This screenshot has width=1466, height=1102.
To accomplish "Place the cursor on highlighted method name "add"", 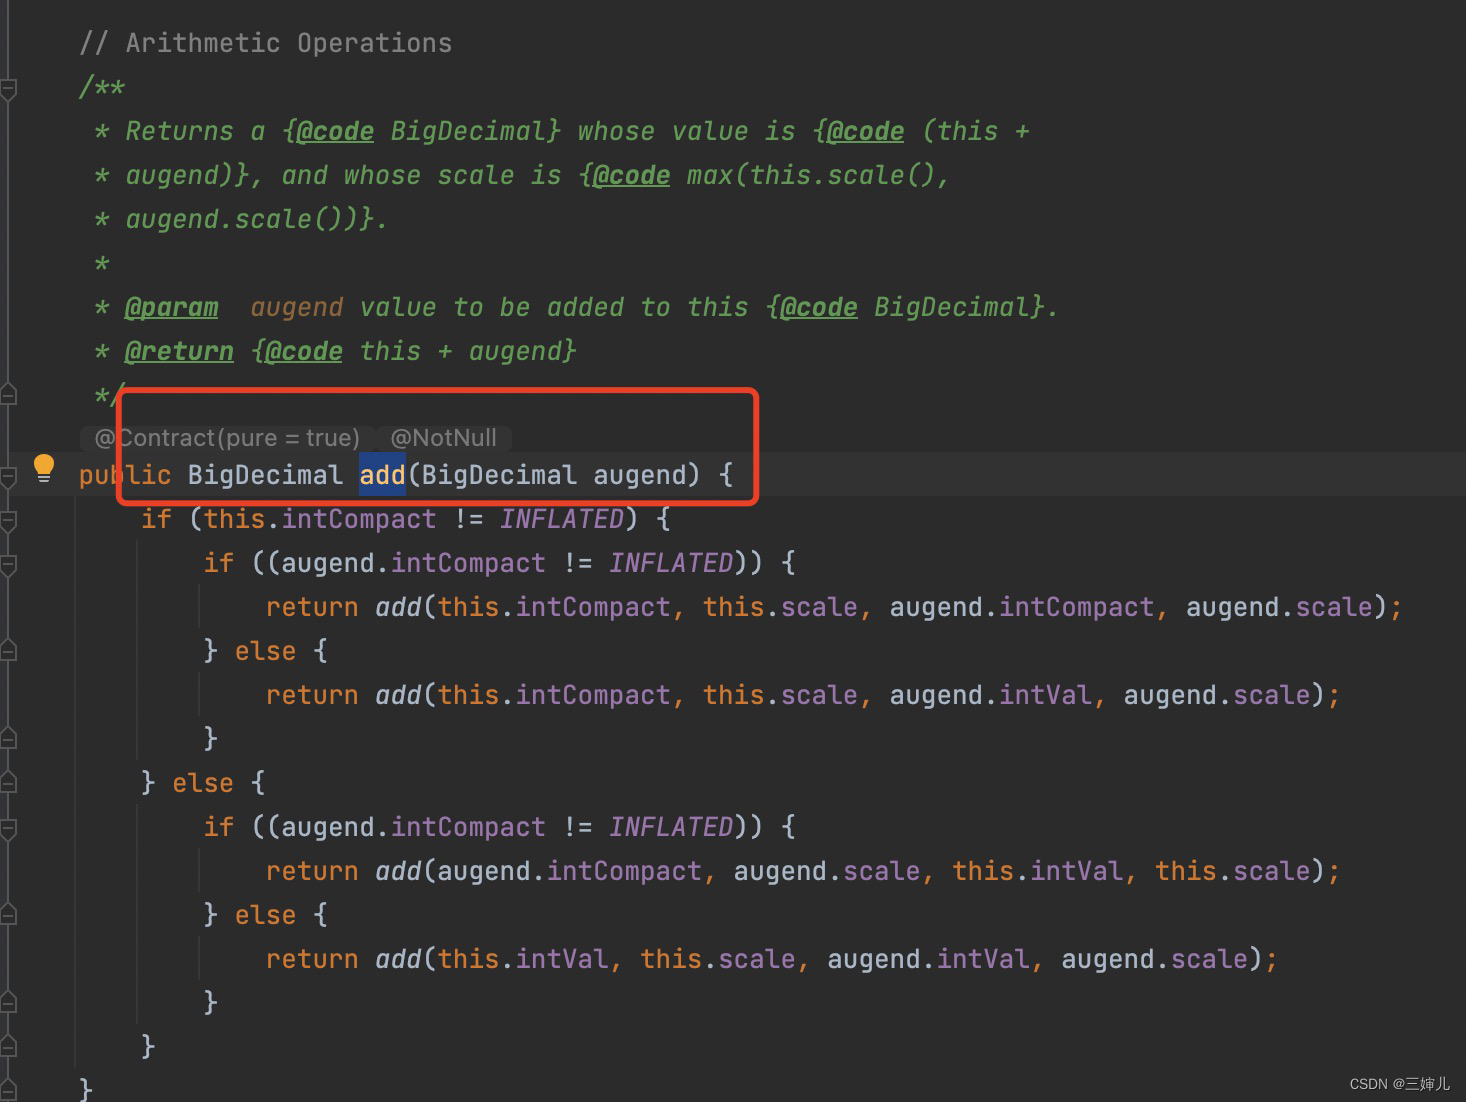I will [x=382, y=474].
